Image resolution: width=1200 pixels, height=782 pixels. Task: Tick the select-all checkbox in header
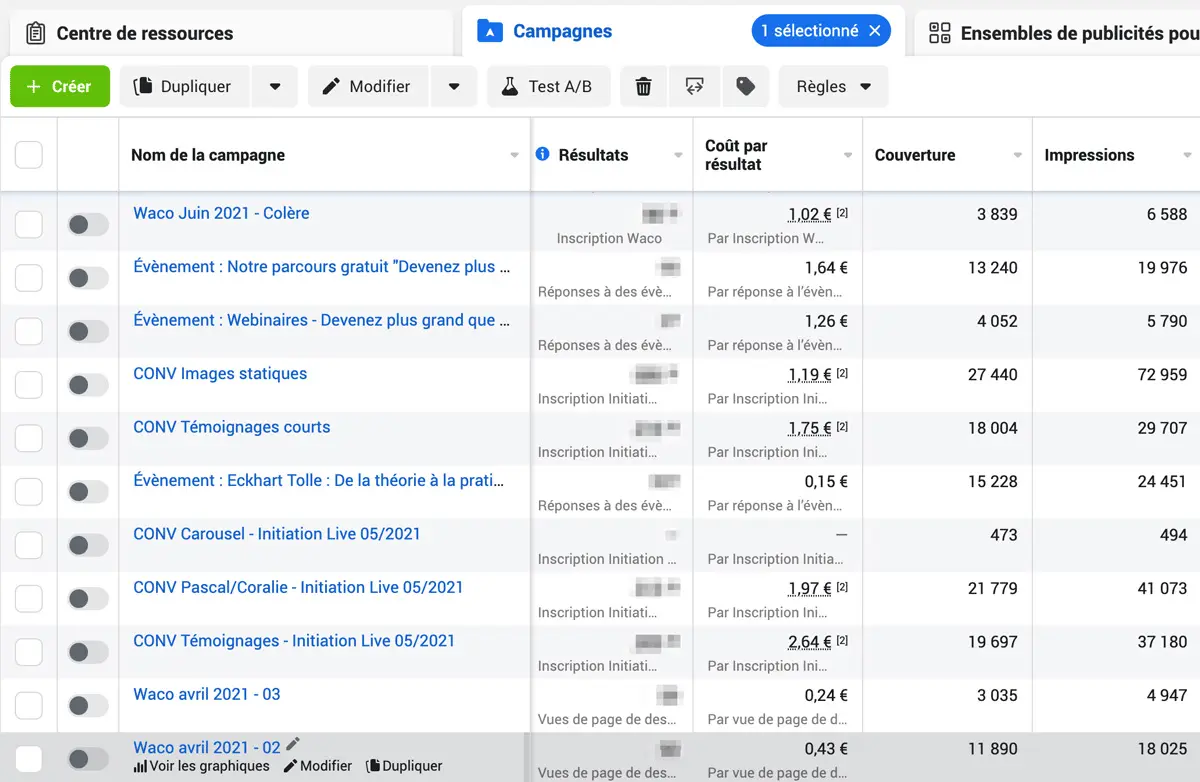(x=29, y=155)
